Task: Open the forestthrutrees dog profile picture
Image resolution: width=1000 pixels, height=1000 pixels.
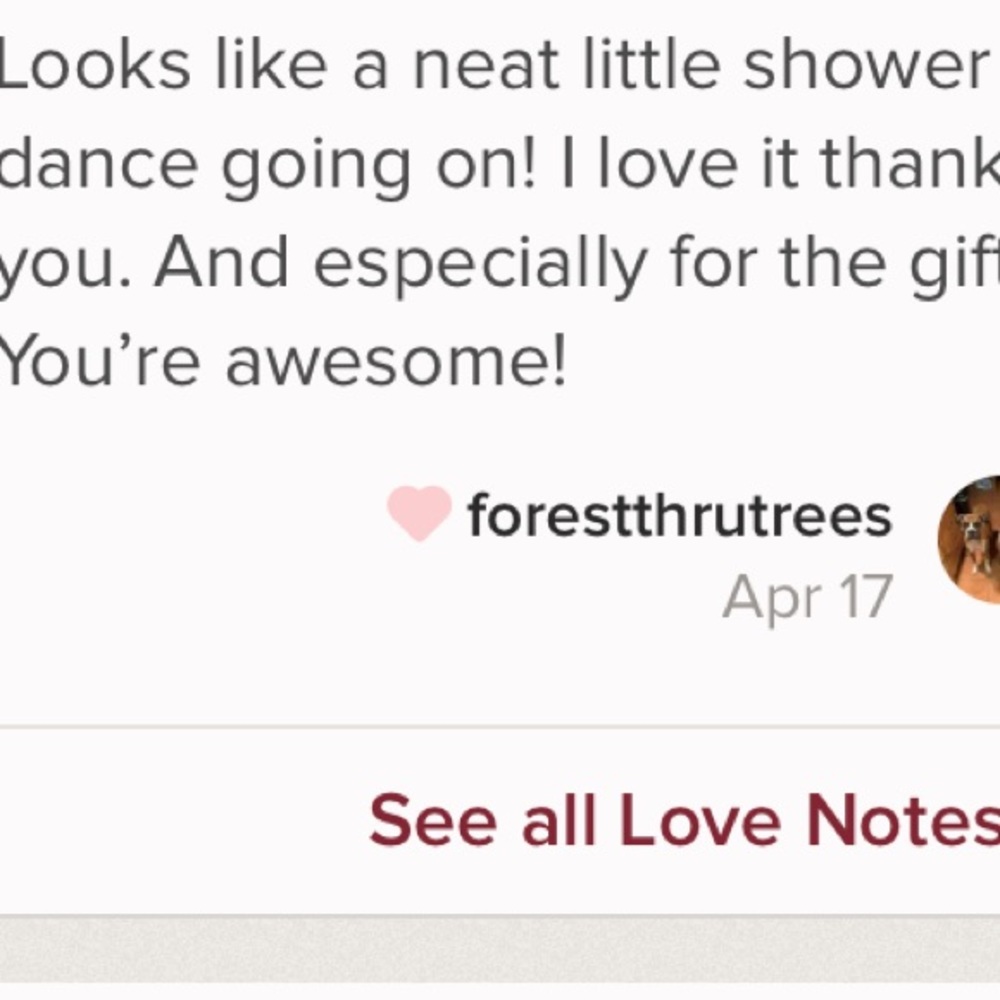Action: point(969,539)
